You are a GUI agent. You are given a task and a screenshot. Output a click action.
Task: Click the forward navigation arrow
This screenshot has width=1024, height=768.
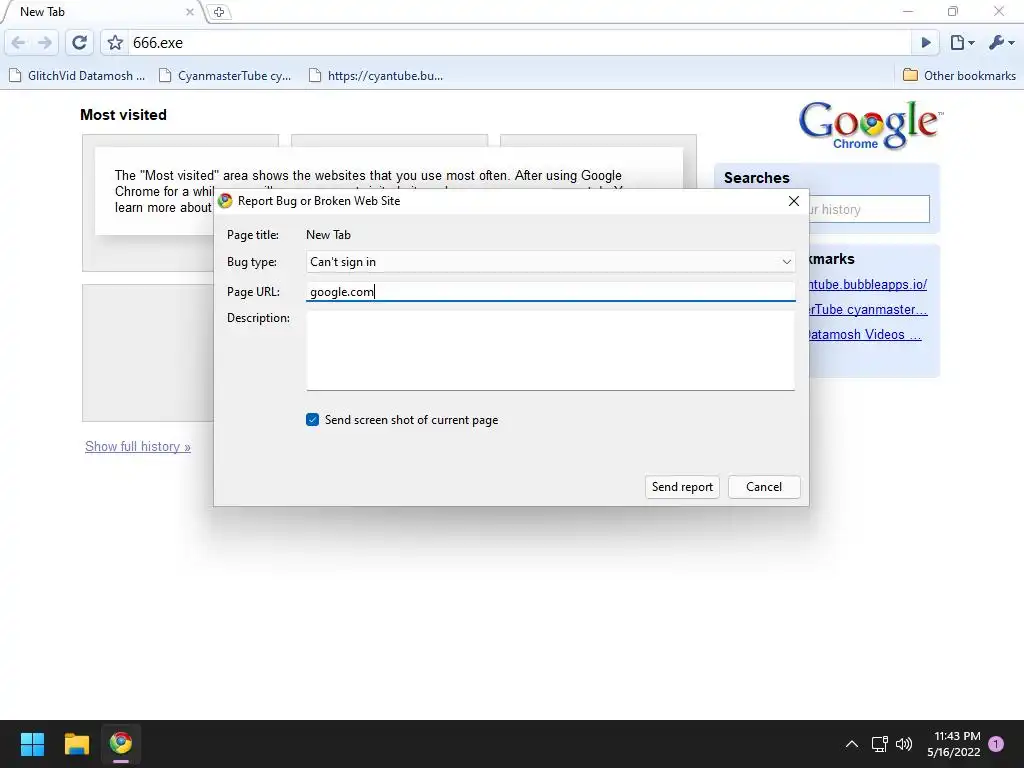[x=44, y=42]
